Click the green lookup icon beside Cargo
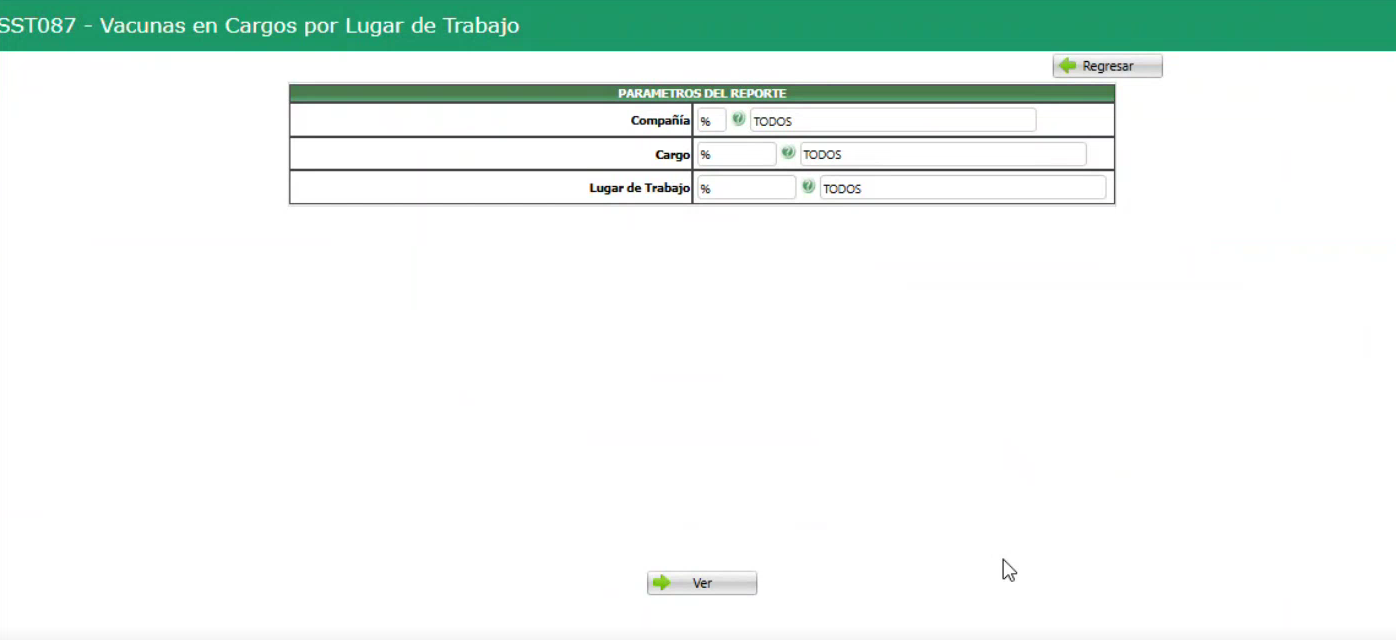 (x=788, y=153)
